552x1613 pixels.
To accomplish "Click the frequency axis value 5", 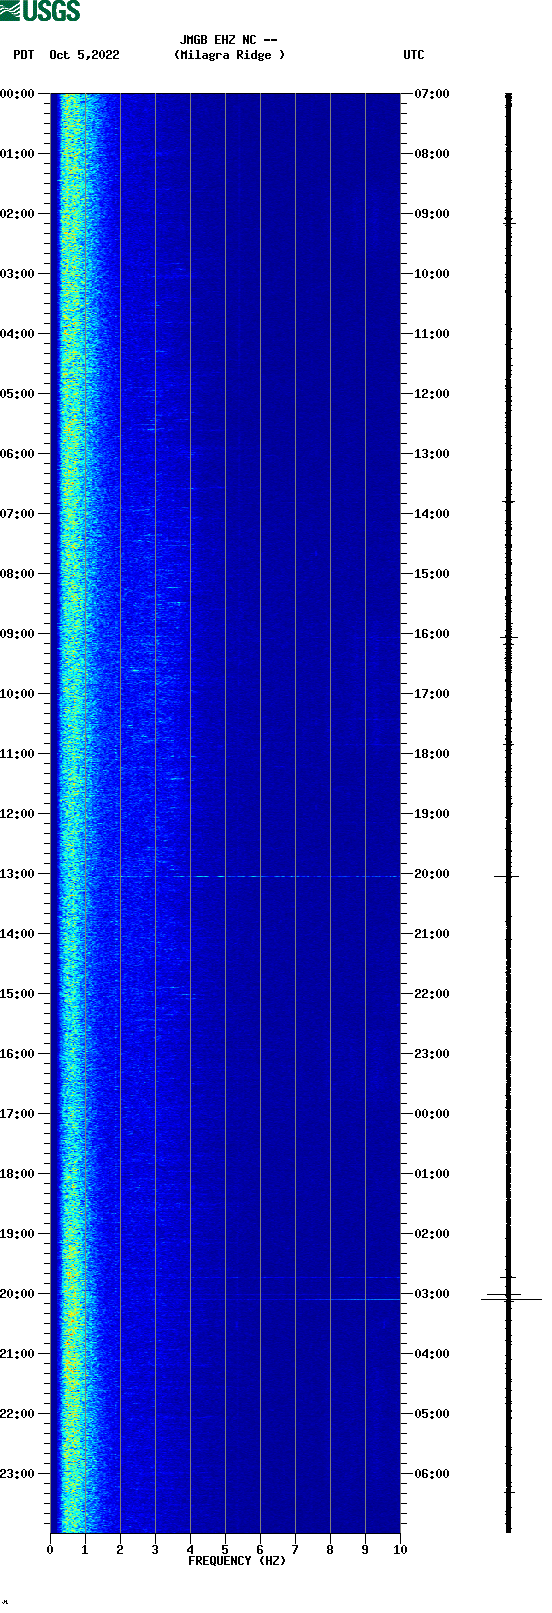I will click(x=225, y=1550).
